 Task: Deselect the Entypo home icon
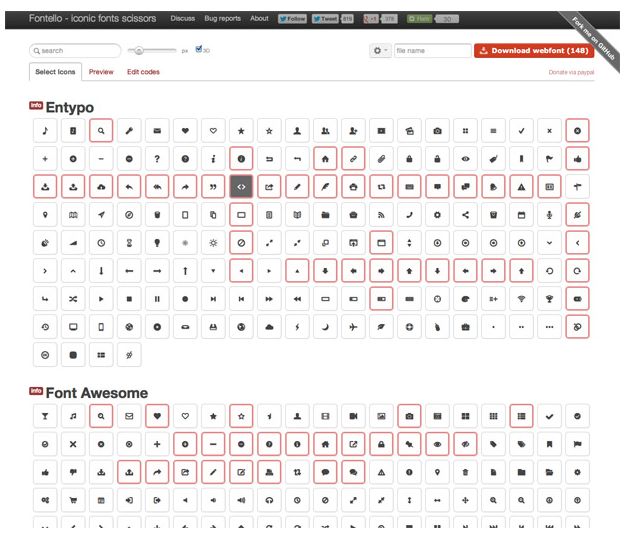[x=325, y=159]
